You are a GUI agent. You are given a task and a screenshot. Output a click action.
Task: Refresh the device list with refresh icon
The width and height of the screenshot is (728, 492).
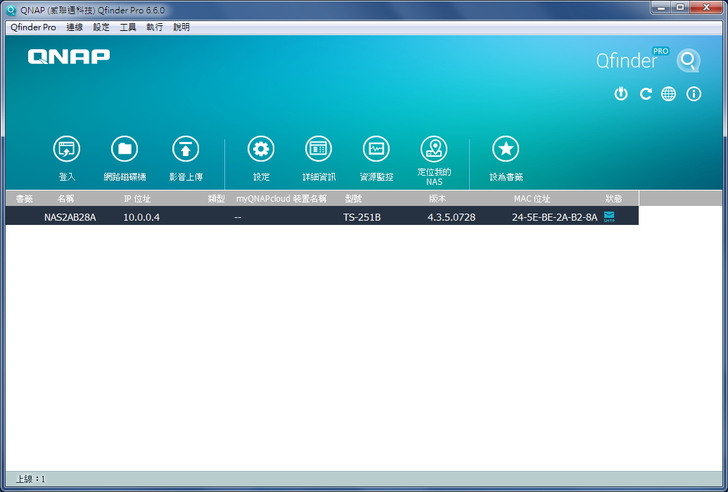(646, 94)
